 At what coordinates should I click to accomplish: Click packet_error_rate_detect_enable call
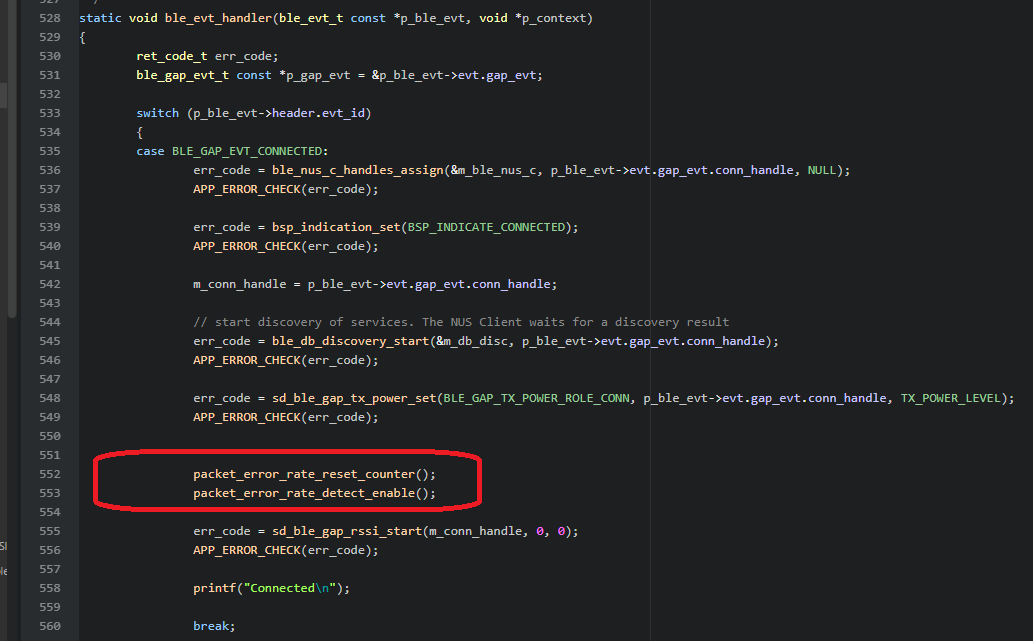tap(314, 493)
